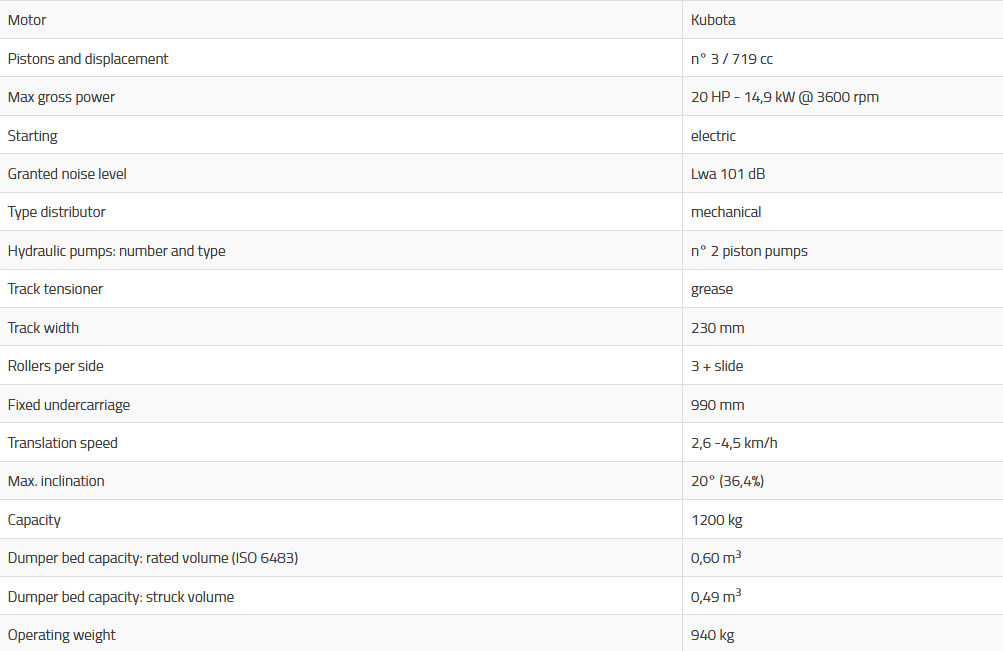
Task: Select the mechanical distributor value
Action: 726,212
